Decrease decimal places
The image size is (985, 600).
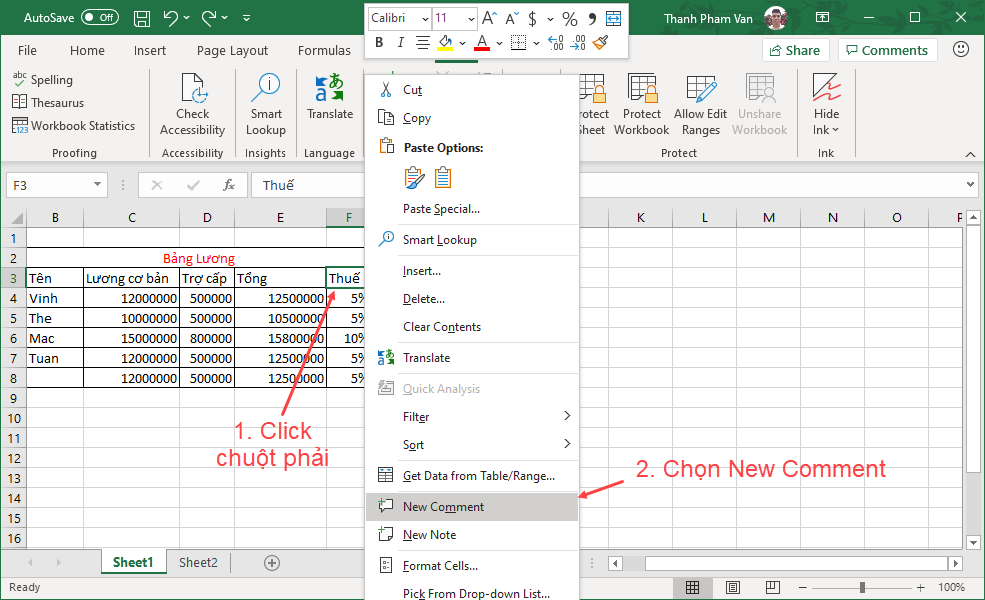[x=579, y=43]
